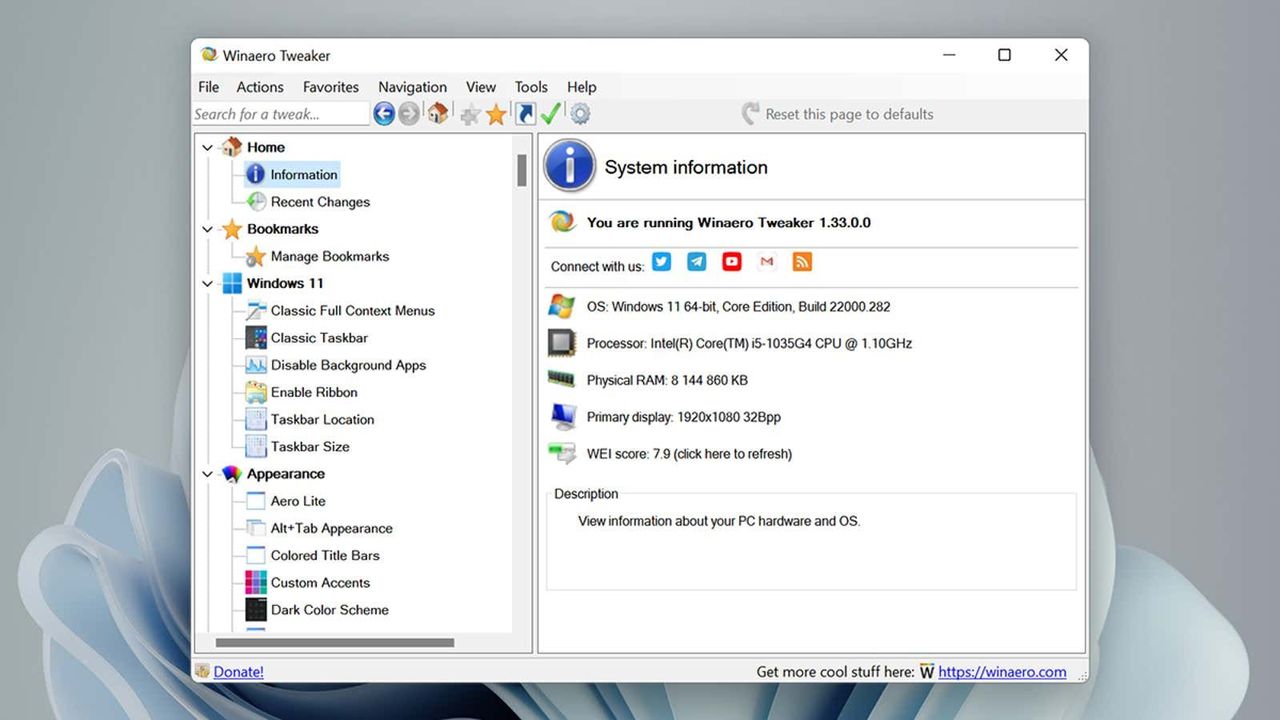This screenshot has height=720, width=1280.
Task: Click the Classic Taskbar icon in tree
Action: click(256, 337)
